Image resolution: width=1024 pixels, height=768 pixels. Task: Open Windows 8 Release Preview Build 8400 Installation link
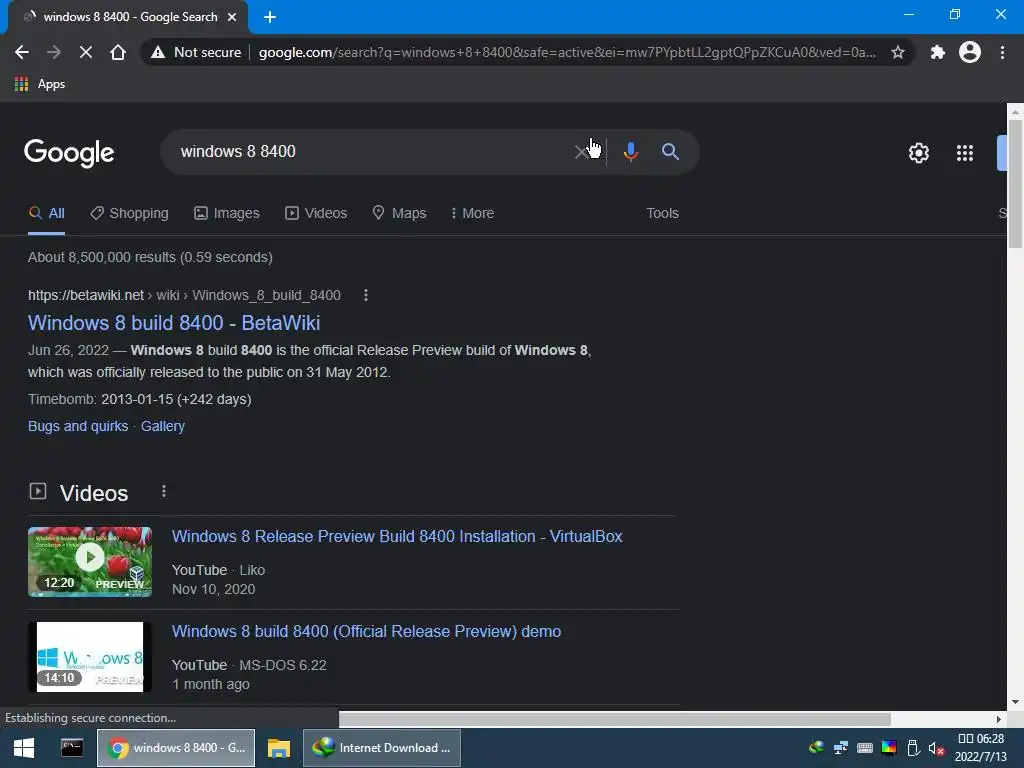[x=397, y=536]
